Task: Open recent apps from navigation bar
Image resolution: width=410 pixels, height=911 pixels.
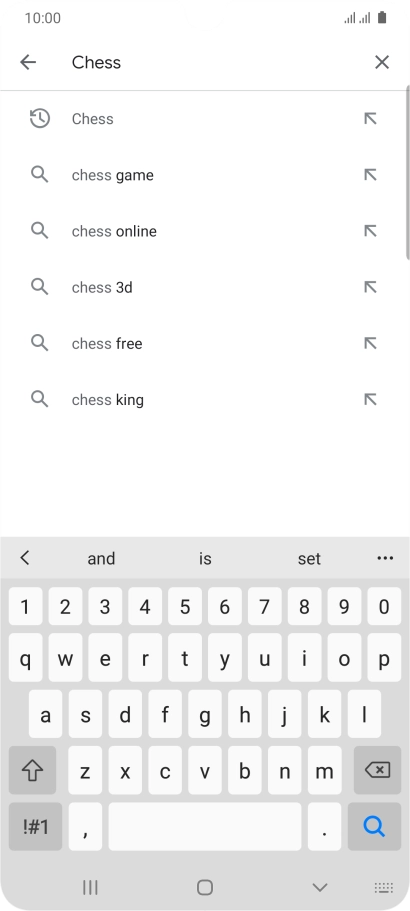Action: (90, 887)
